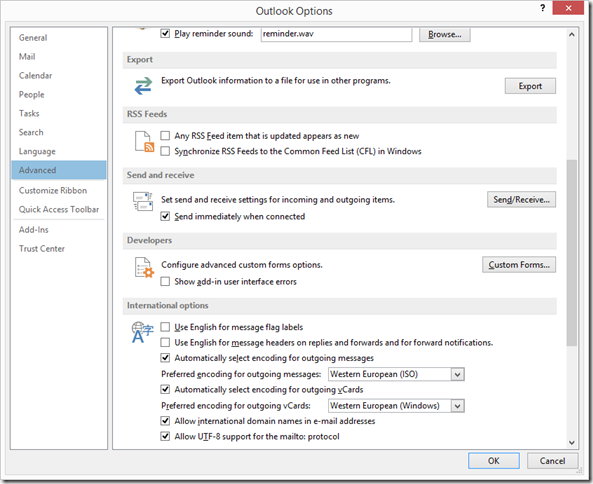Click the international options language icon

pos(142,332)
